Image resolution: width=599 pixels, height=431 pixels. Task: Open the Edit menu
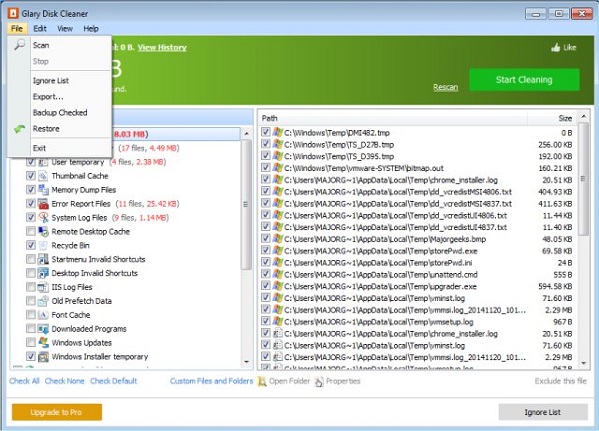coord(40,29)
